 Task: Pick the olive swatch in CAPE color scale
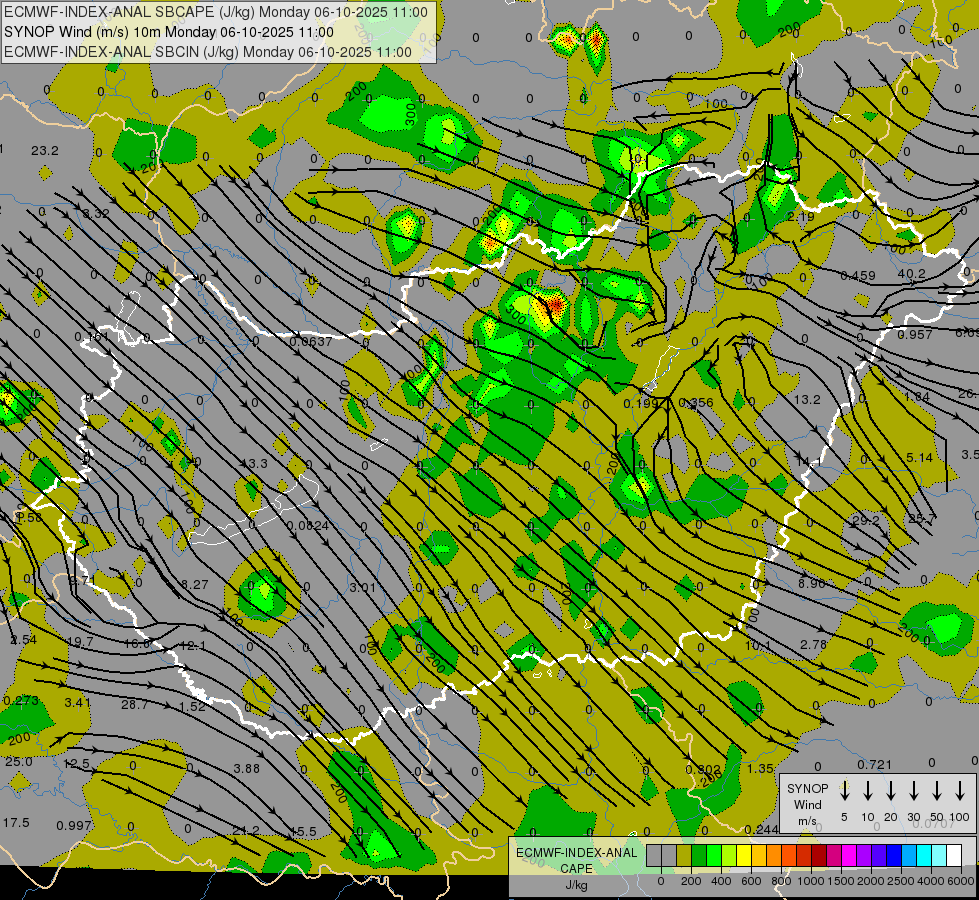pos(684,855)
